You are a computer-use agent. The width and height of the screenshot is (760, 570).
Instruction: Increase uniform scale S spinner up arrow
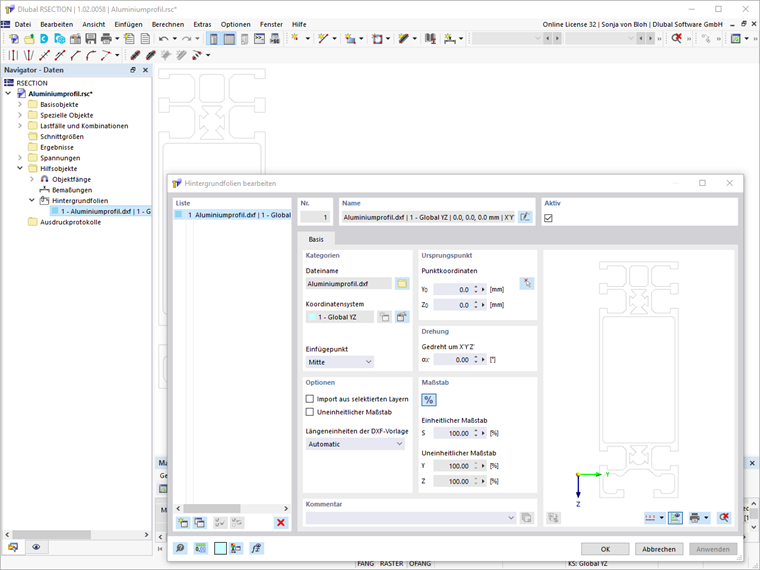tap(476, 431)
